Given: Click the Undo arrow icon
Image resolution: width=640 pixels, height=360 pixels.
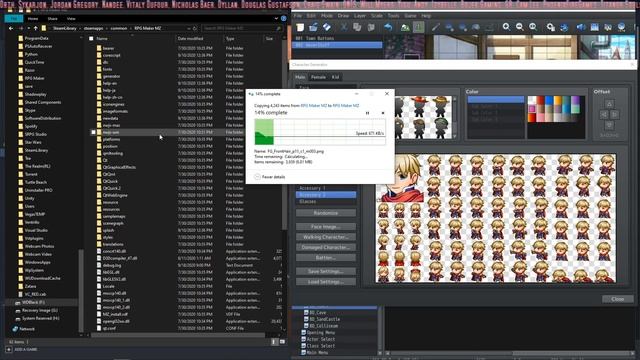Looking at the screenshot, I should (388, 27).
